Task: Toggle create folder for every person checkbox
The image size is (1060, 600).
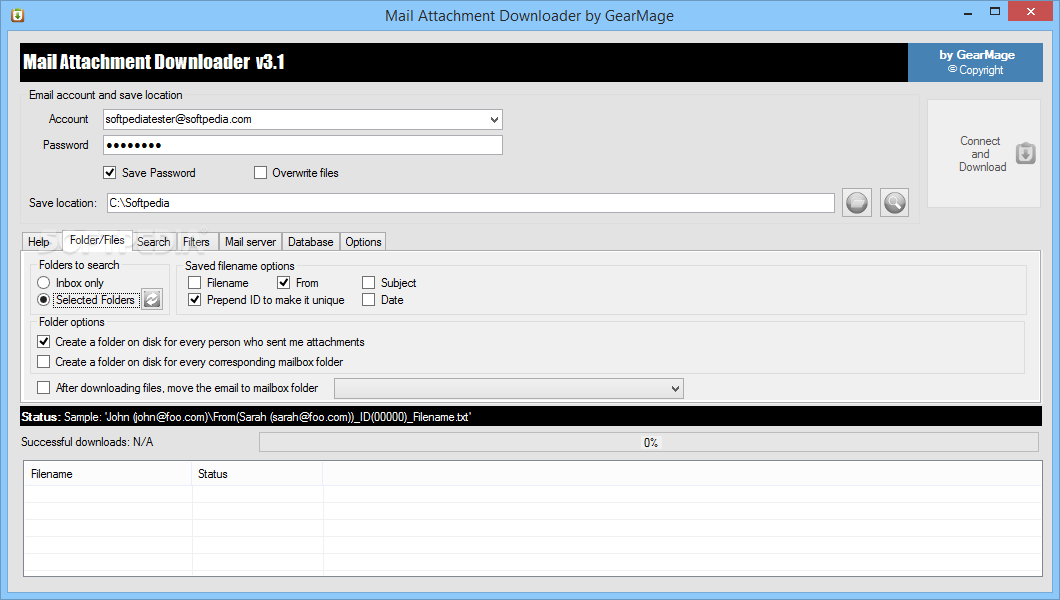Action: [x=44, y=342]
